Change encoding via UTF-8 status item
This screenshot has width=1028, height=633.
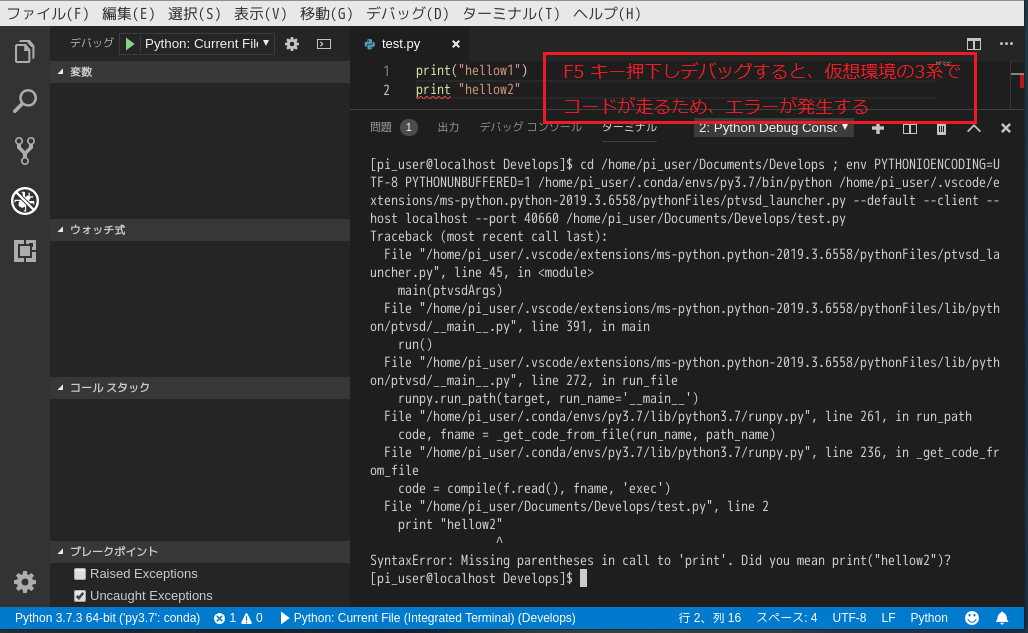coord(849,618)
